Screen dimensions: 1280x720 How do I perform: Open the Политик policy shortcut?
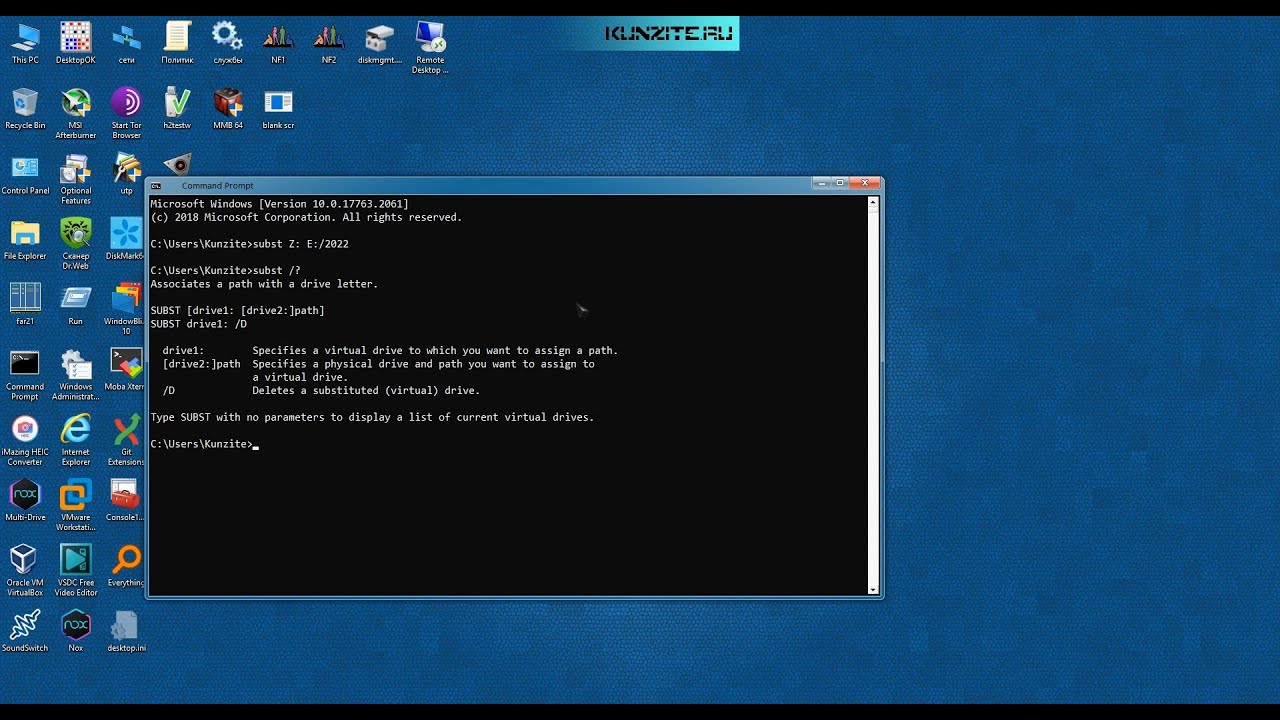[x=177, y=44]
